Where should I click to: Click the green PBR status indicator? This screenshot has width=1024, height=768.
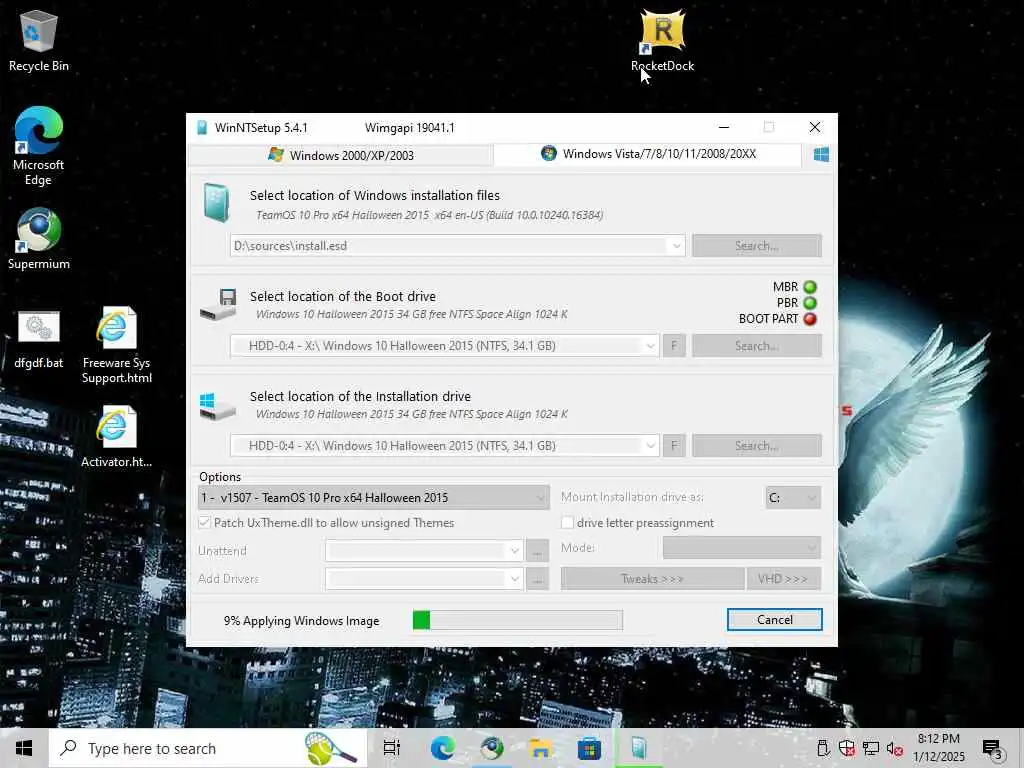(810, 303)
